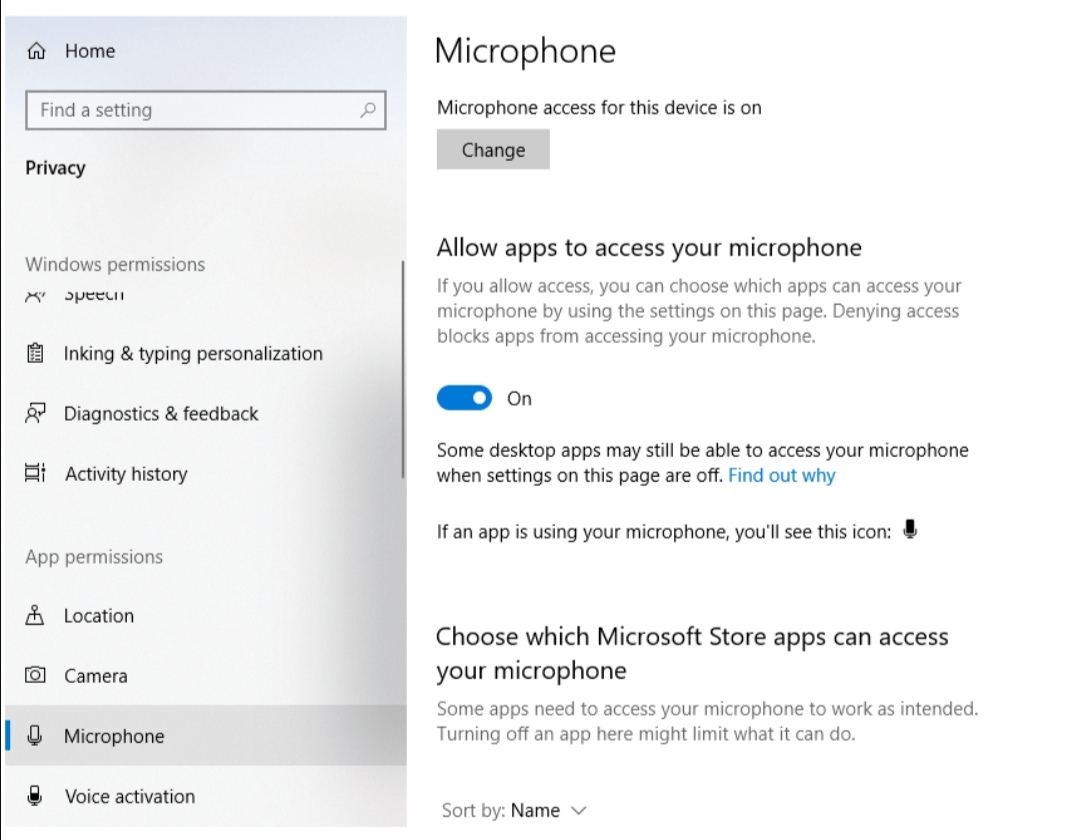Open the Privacy section heading
Viewport: 1080px width, 840px height.
coord(55,167)
